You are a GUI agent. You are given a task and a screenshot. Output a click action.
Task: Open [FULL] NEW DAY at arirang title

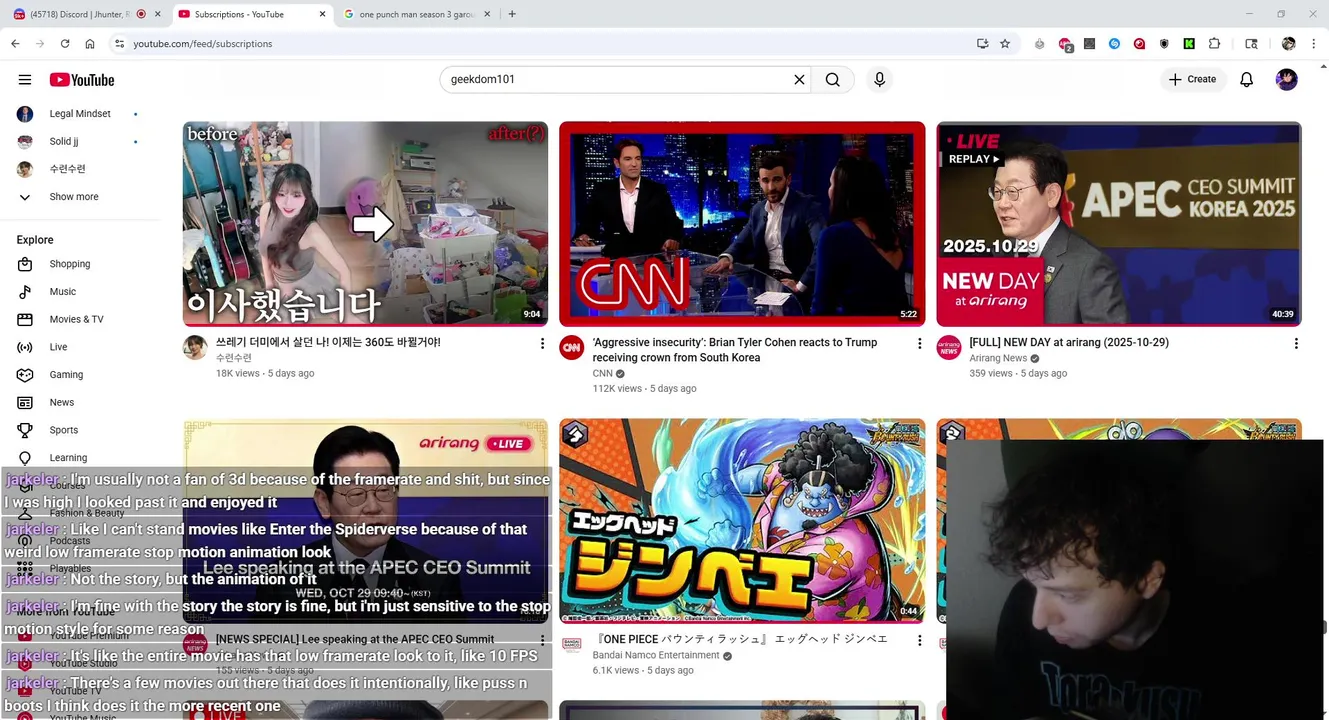click(x=1069, y=342)
